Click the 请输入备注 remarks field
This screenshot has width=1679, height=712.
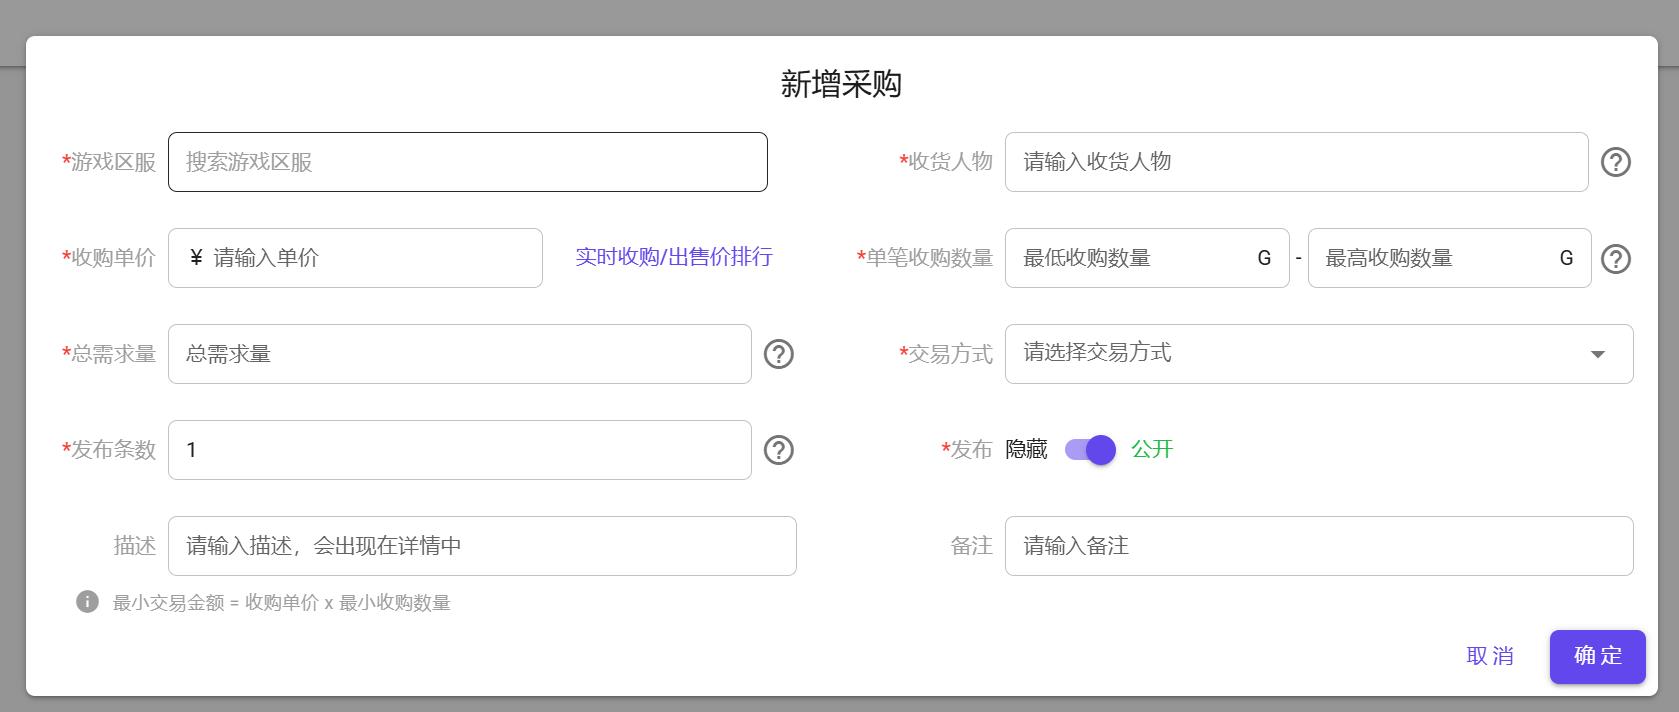point(1318,546)
